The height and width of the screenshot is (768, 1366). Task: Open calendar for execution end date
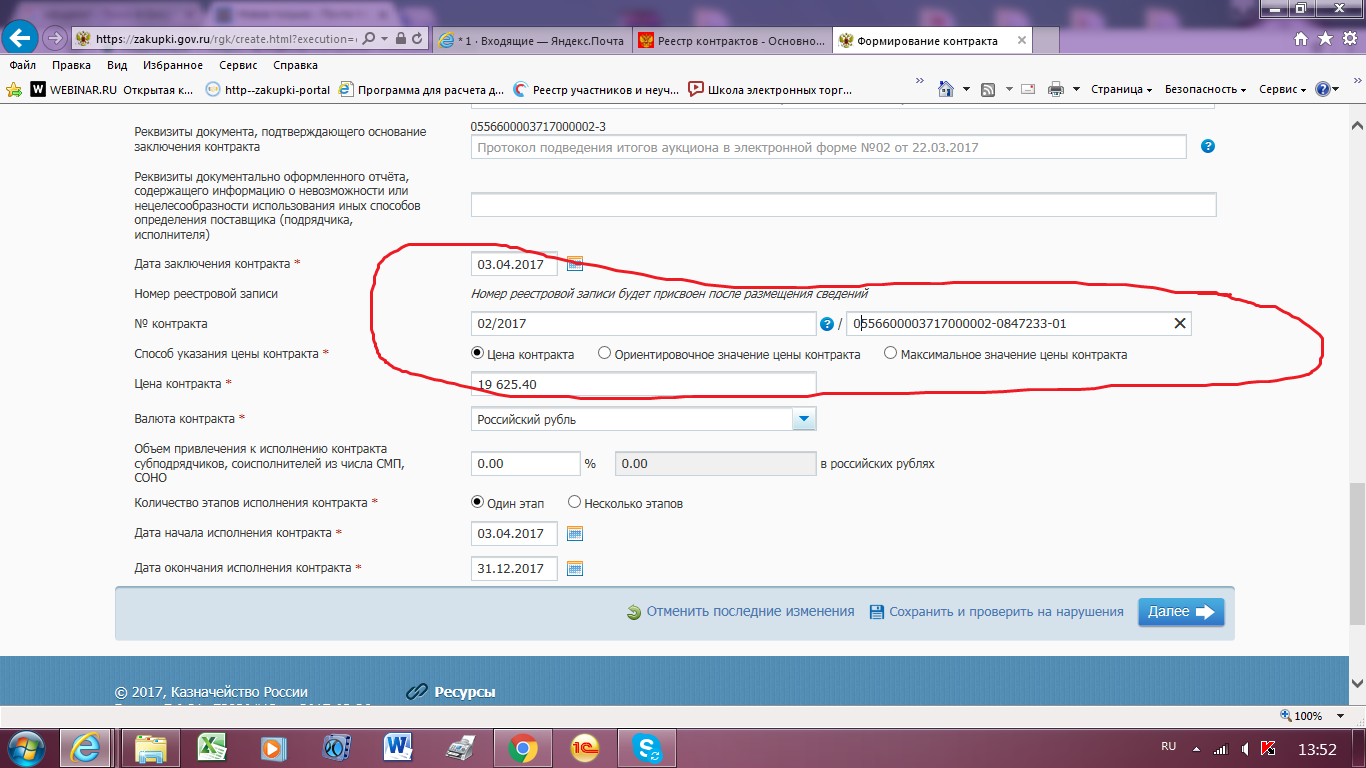tap(575, 568)
